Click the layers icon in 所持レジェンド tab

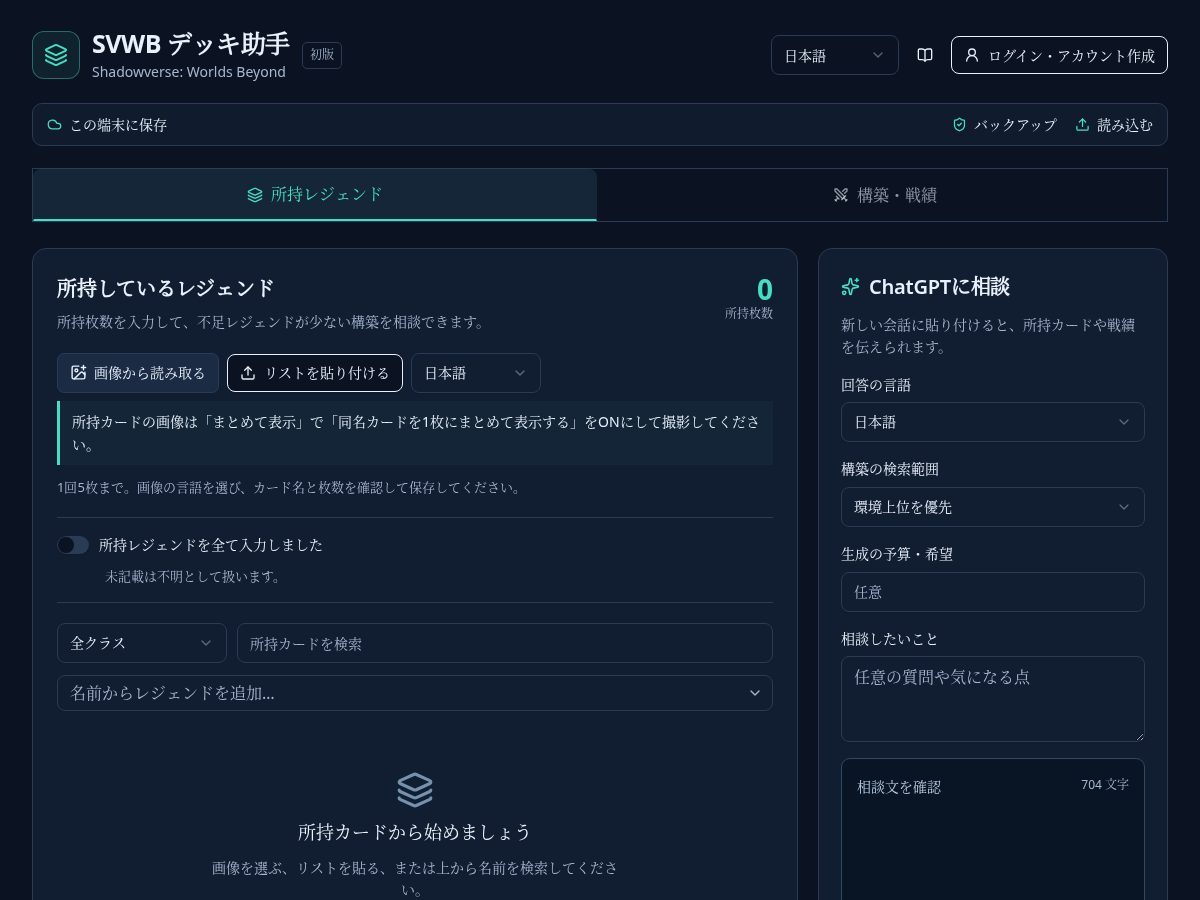[255, 195]
